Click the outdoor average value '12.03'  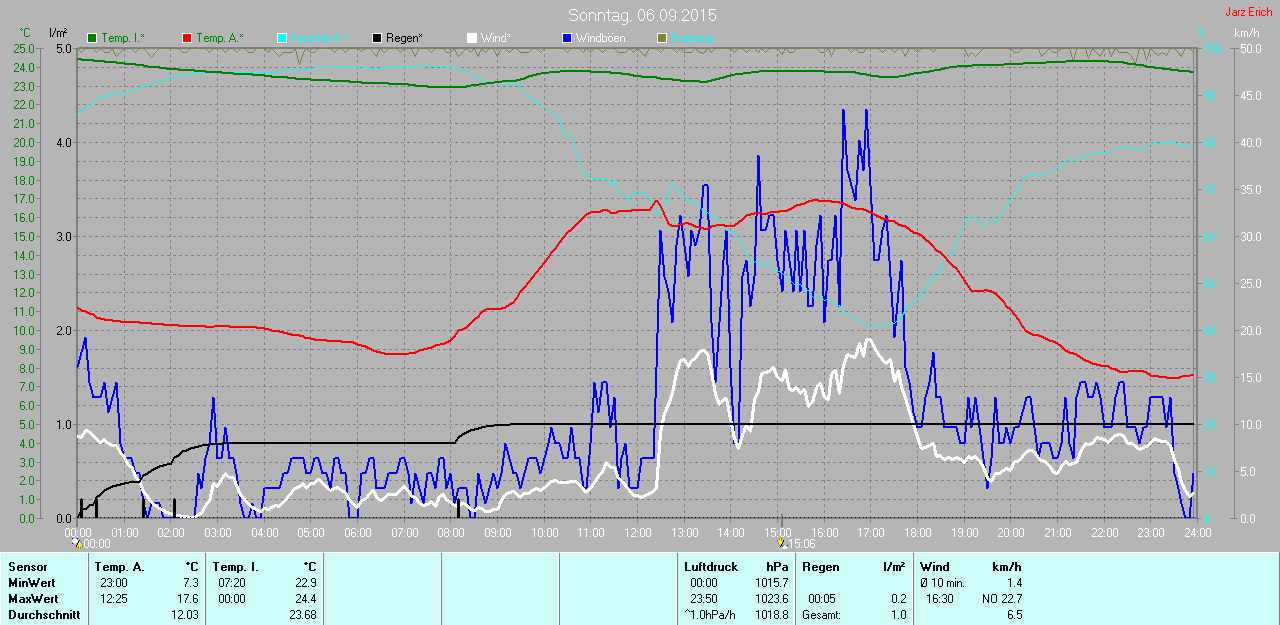tap(184, 614)
